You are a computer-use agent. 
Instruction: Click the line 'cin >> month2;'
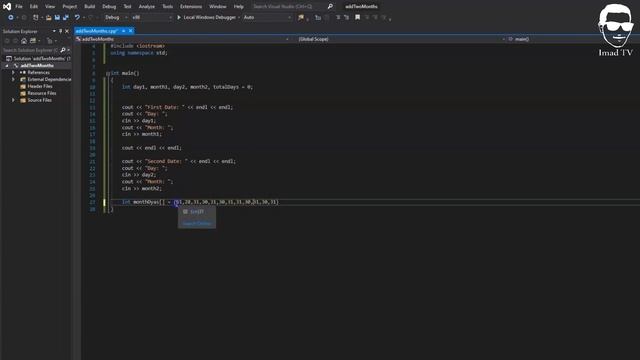tap(142, 189)
